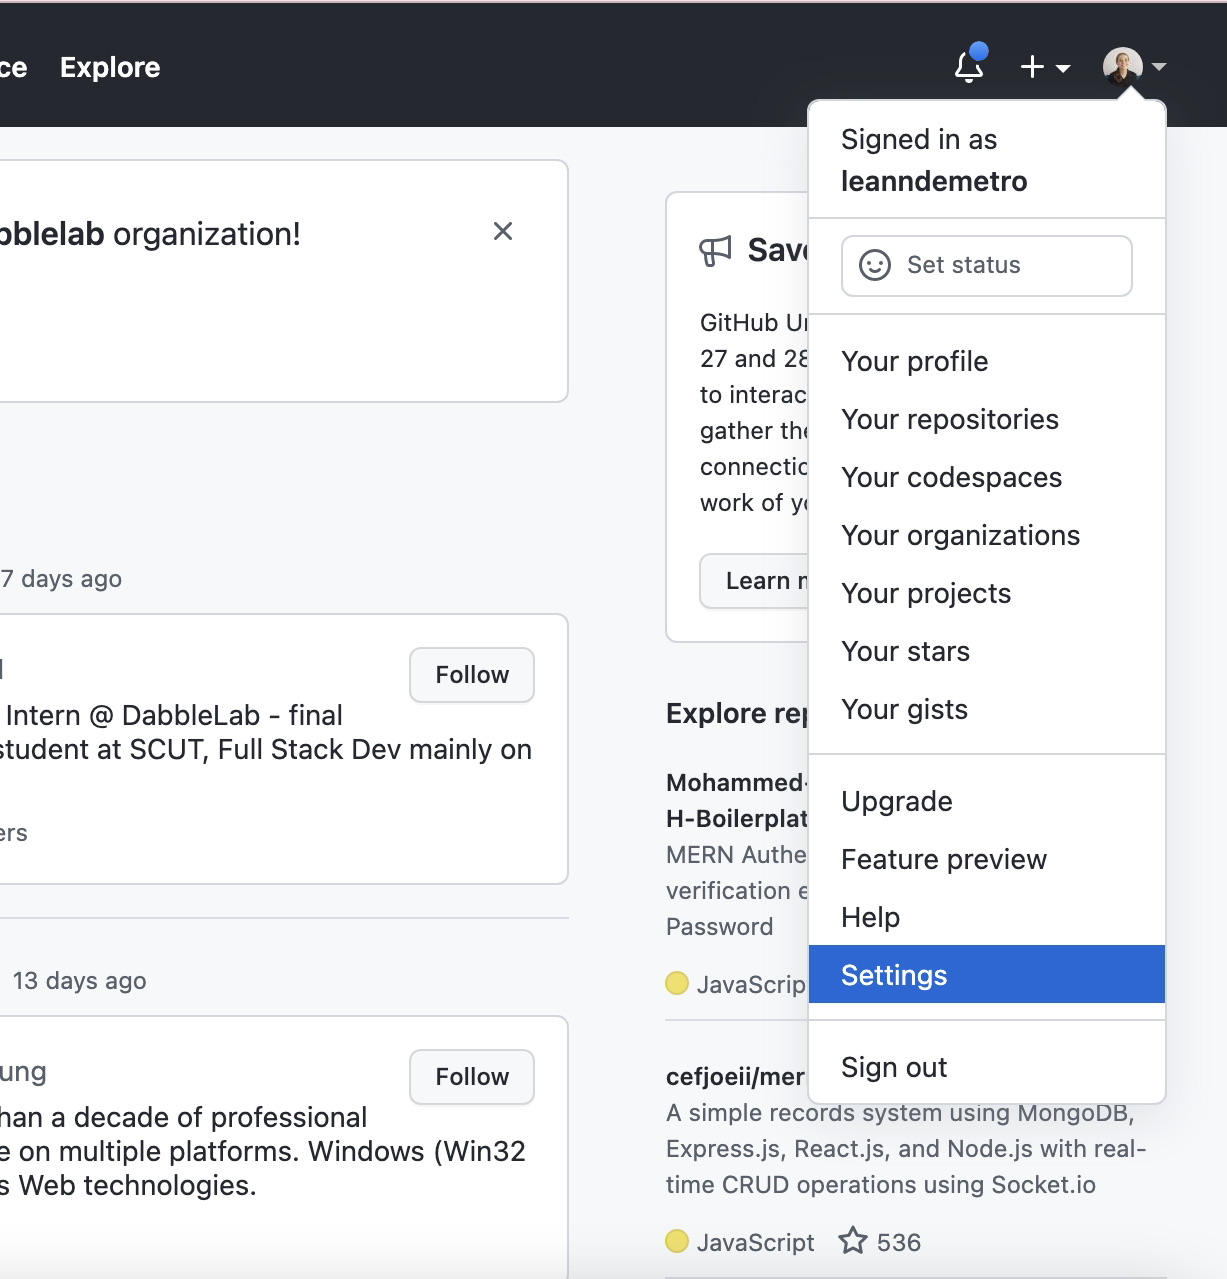The width and height of the screenshot is (1227, 1279).
Task: Dismiss the organization banner with X
Action: 503,232
